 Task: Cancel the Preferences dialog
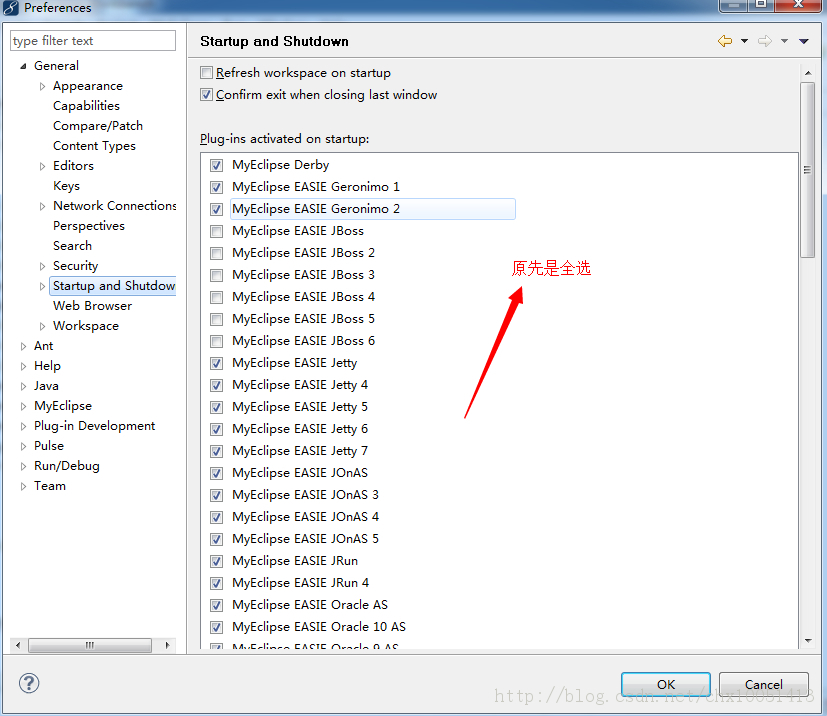[x=763, y=684]
